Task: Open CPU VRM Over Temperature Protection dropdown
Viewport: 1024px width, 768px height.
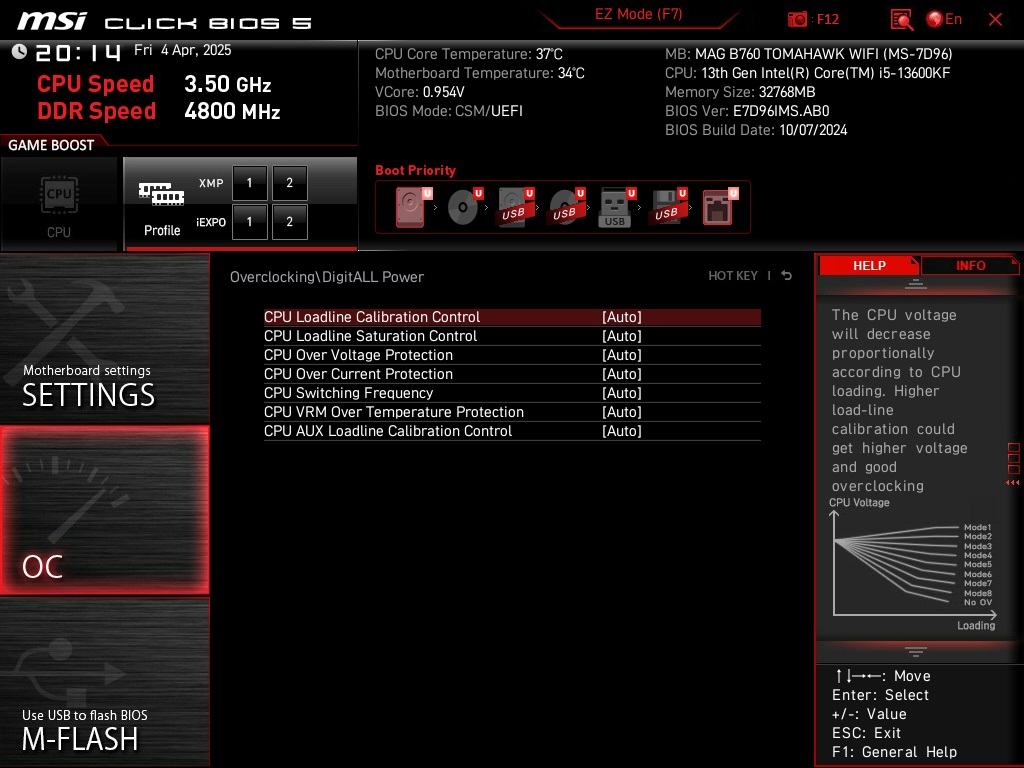Action: point(512,412)
